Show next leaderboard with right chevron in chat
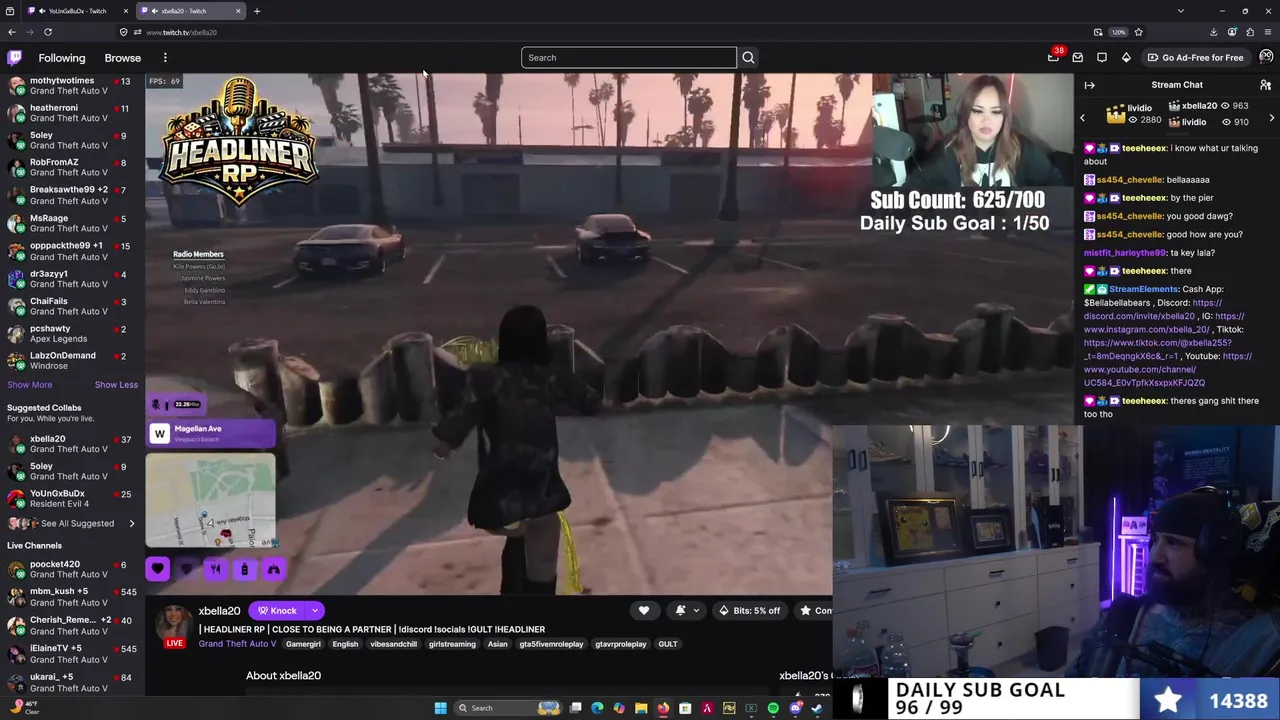The width and height of the screenshot is (1280, 720). (1271, 118)
